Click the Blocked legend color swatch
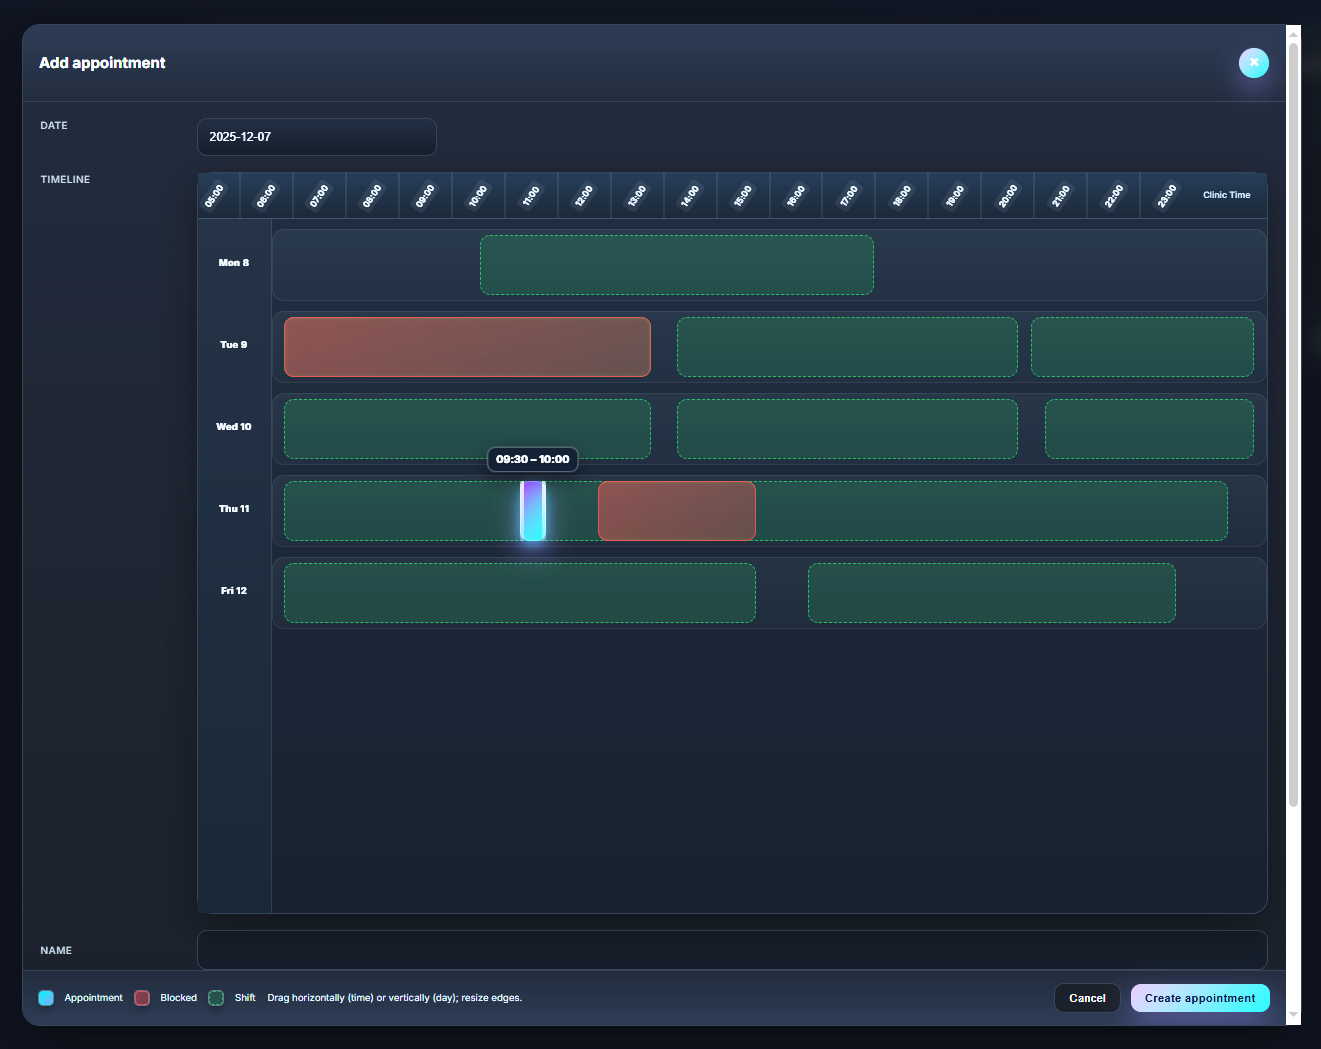 [141, 997]
